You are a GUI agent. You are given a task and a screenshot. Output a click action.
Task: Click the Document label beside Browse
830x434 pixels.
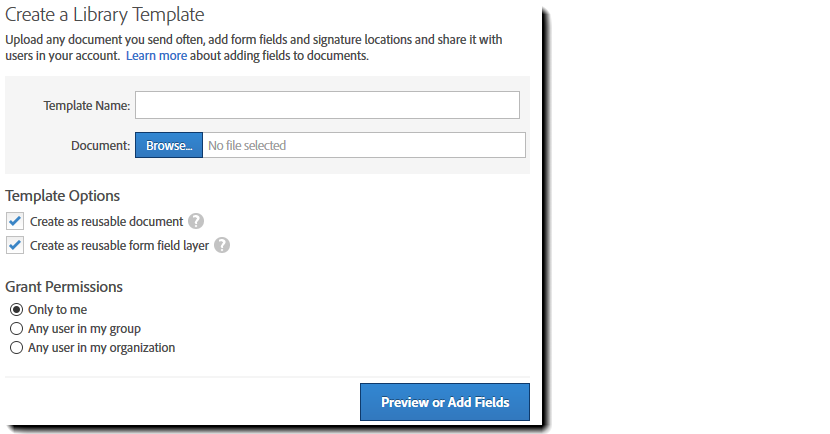pos(100,146)
